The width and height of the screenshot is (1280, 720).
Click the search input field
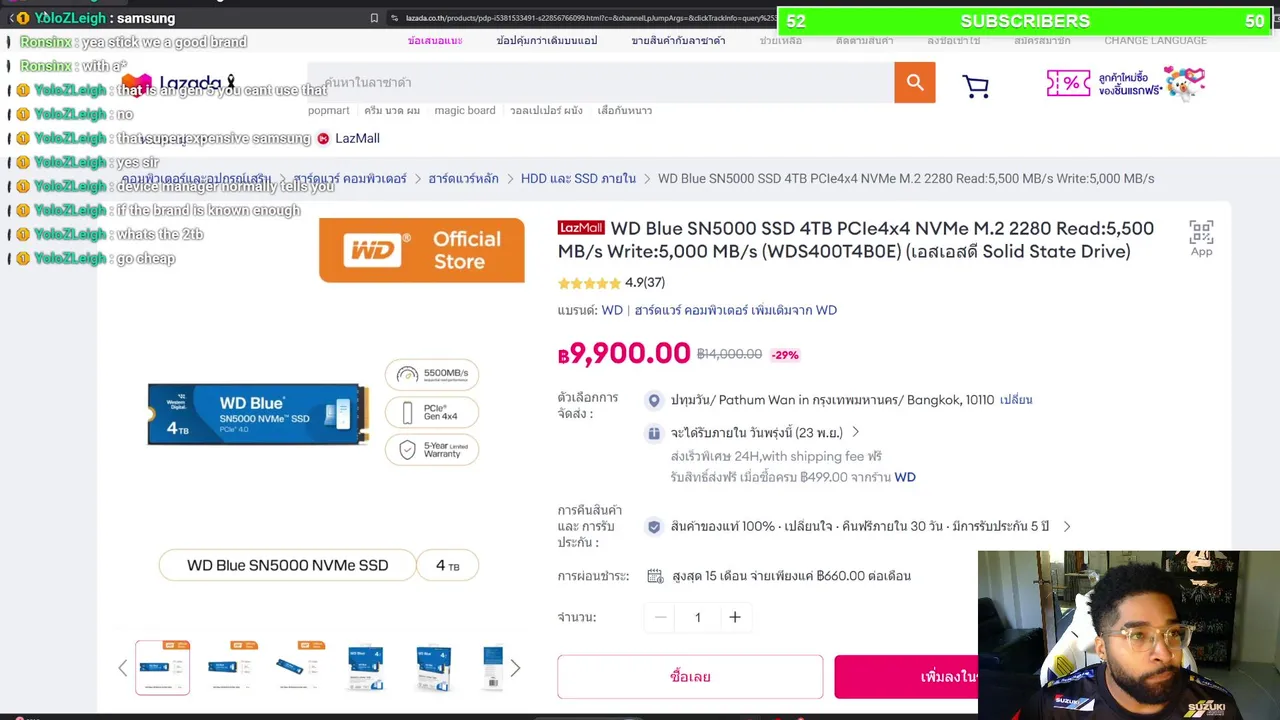point(601,83)
